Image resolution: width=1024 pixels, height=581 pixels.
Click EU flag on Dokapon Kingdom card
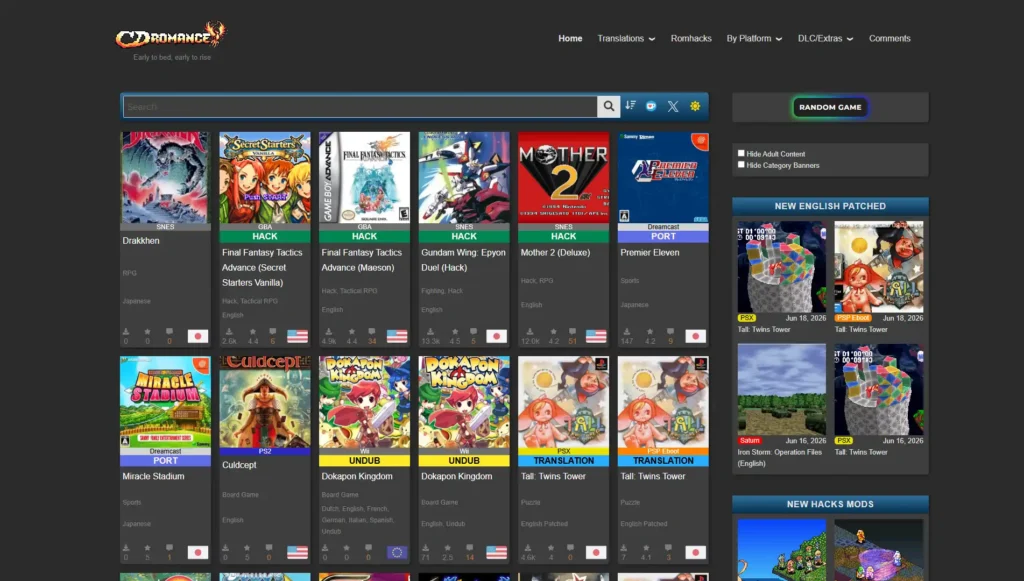(x=396, y=552)
